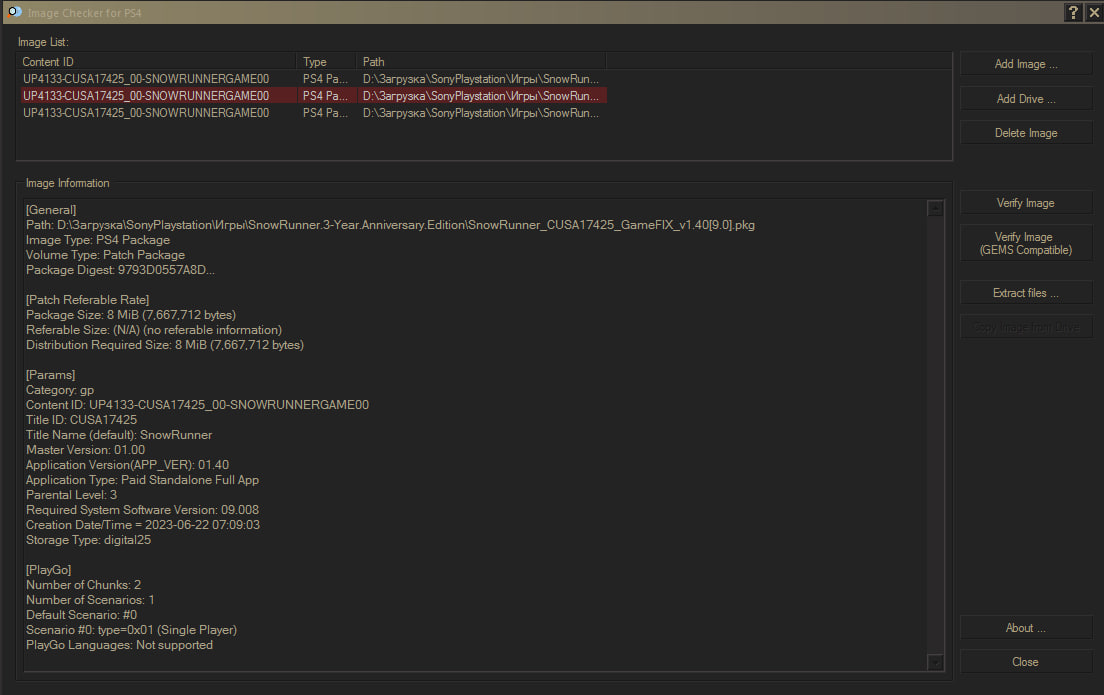Click the Image Checker app icon in title bar
Image resolution: width=1104 pixels, height=695 pixels.
pos(15,12)
